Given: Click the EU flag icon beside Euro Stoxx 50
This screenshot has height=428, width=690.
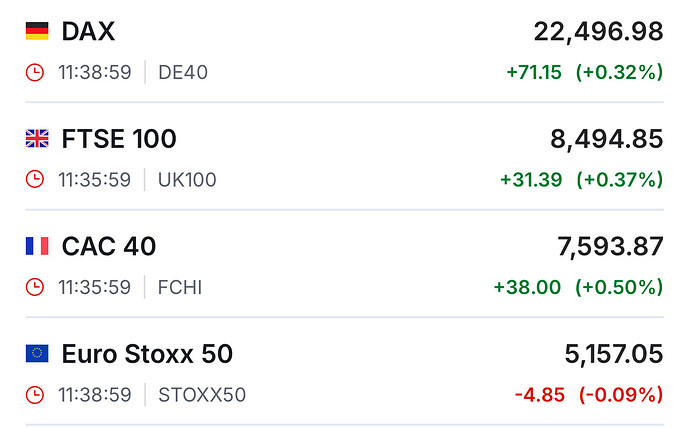Looking at the screenshot, I should (x=37, y=353).
